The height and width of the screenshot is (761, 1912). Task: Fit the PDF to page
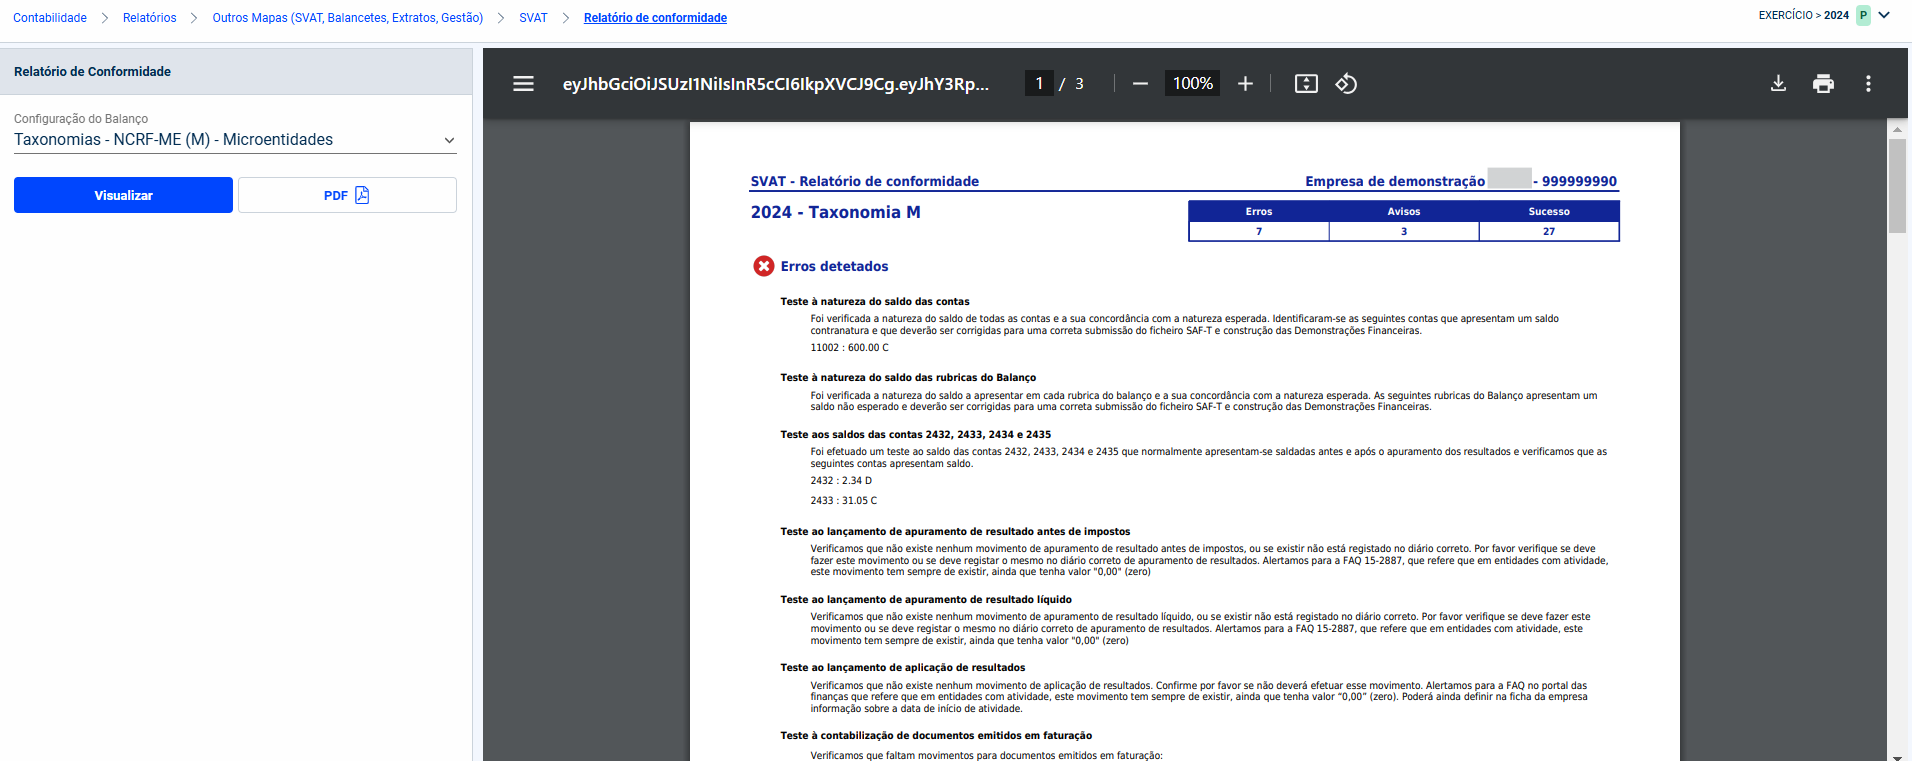(1306, 84)
